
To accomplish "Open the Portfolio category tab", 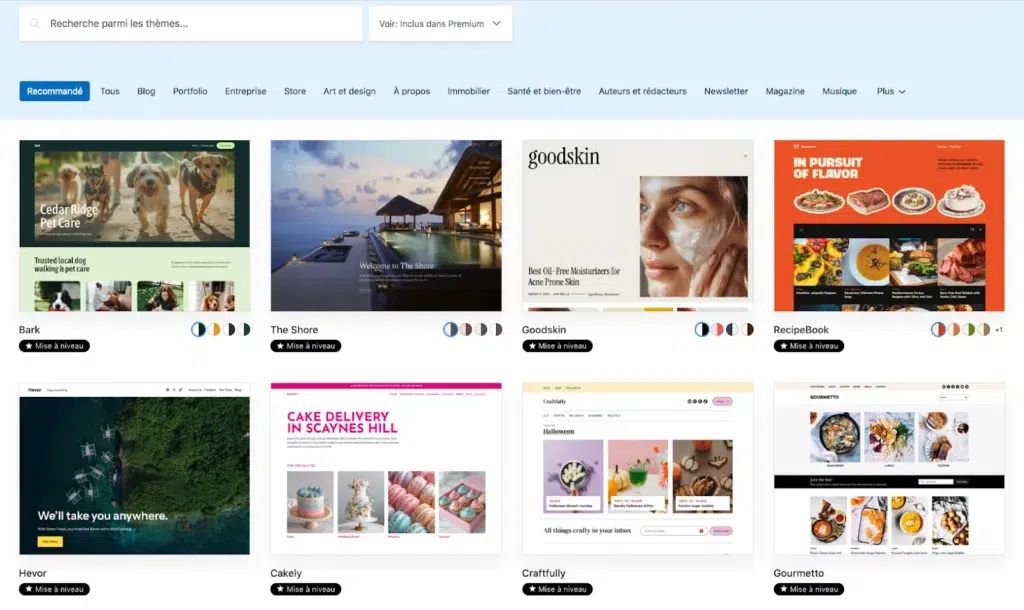I will click(190, 91).
